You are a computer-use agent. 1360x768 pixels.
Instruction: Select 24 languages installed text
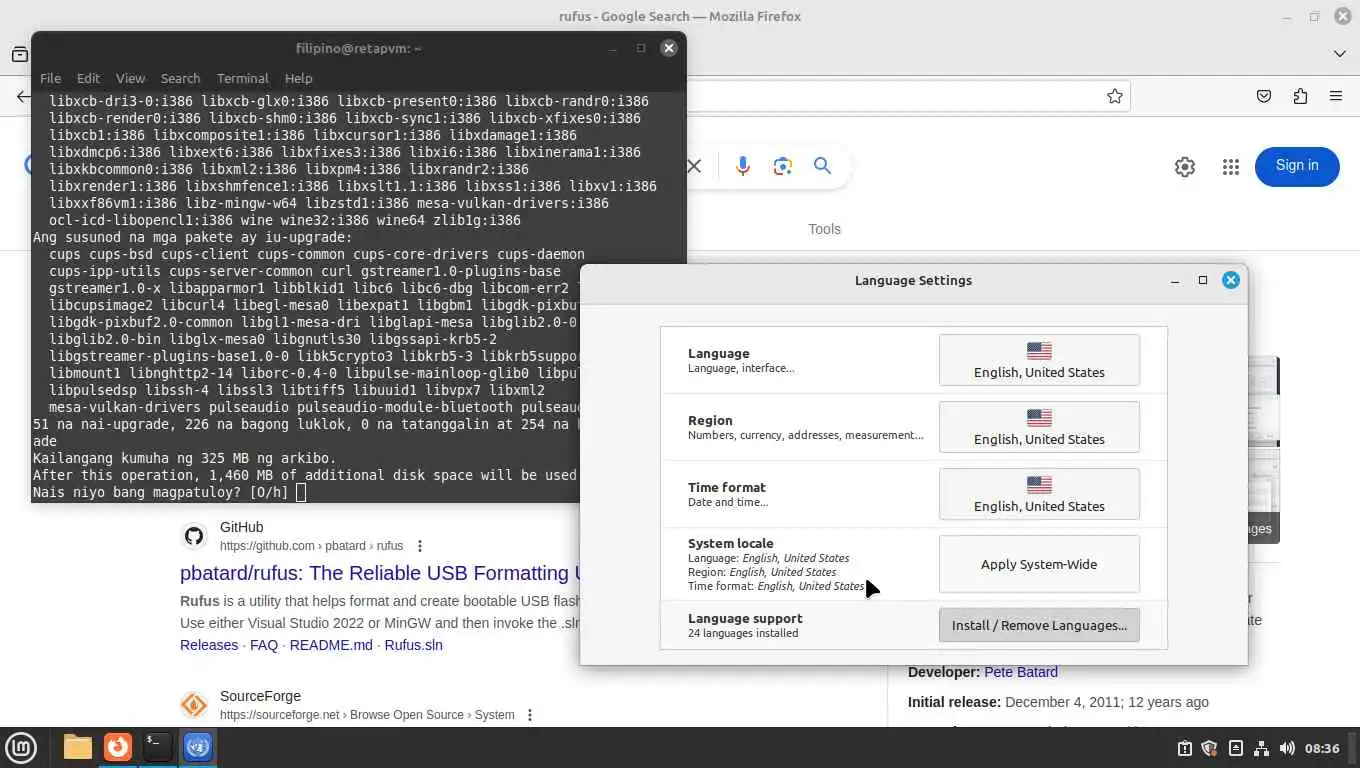743,633
